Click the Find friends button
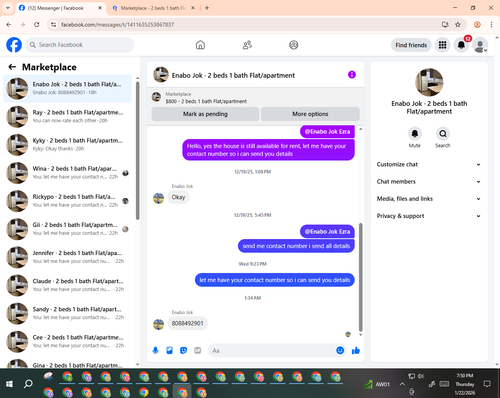The image size is (500, 398). click(x=411, y=45)
